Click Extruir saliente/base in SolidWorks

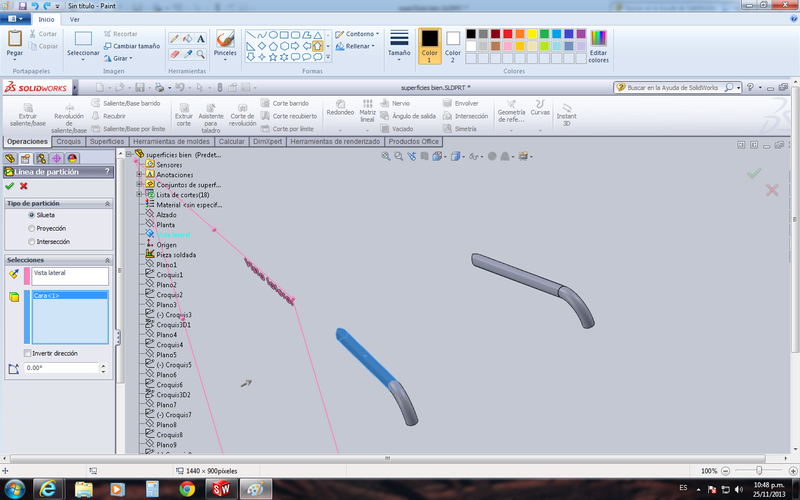point(28,114)
